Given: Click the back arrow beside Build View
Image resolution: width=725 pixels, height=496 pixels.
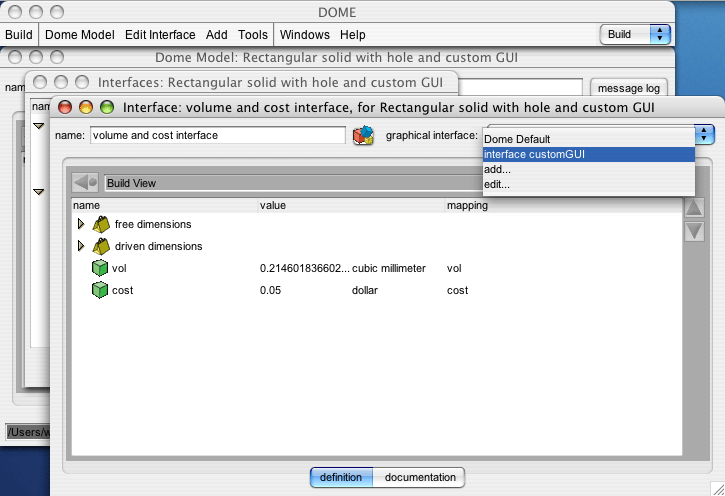Looking at the screenshot, I should pos(86,183).
